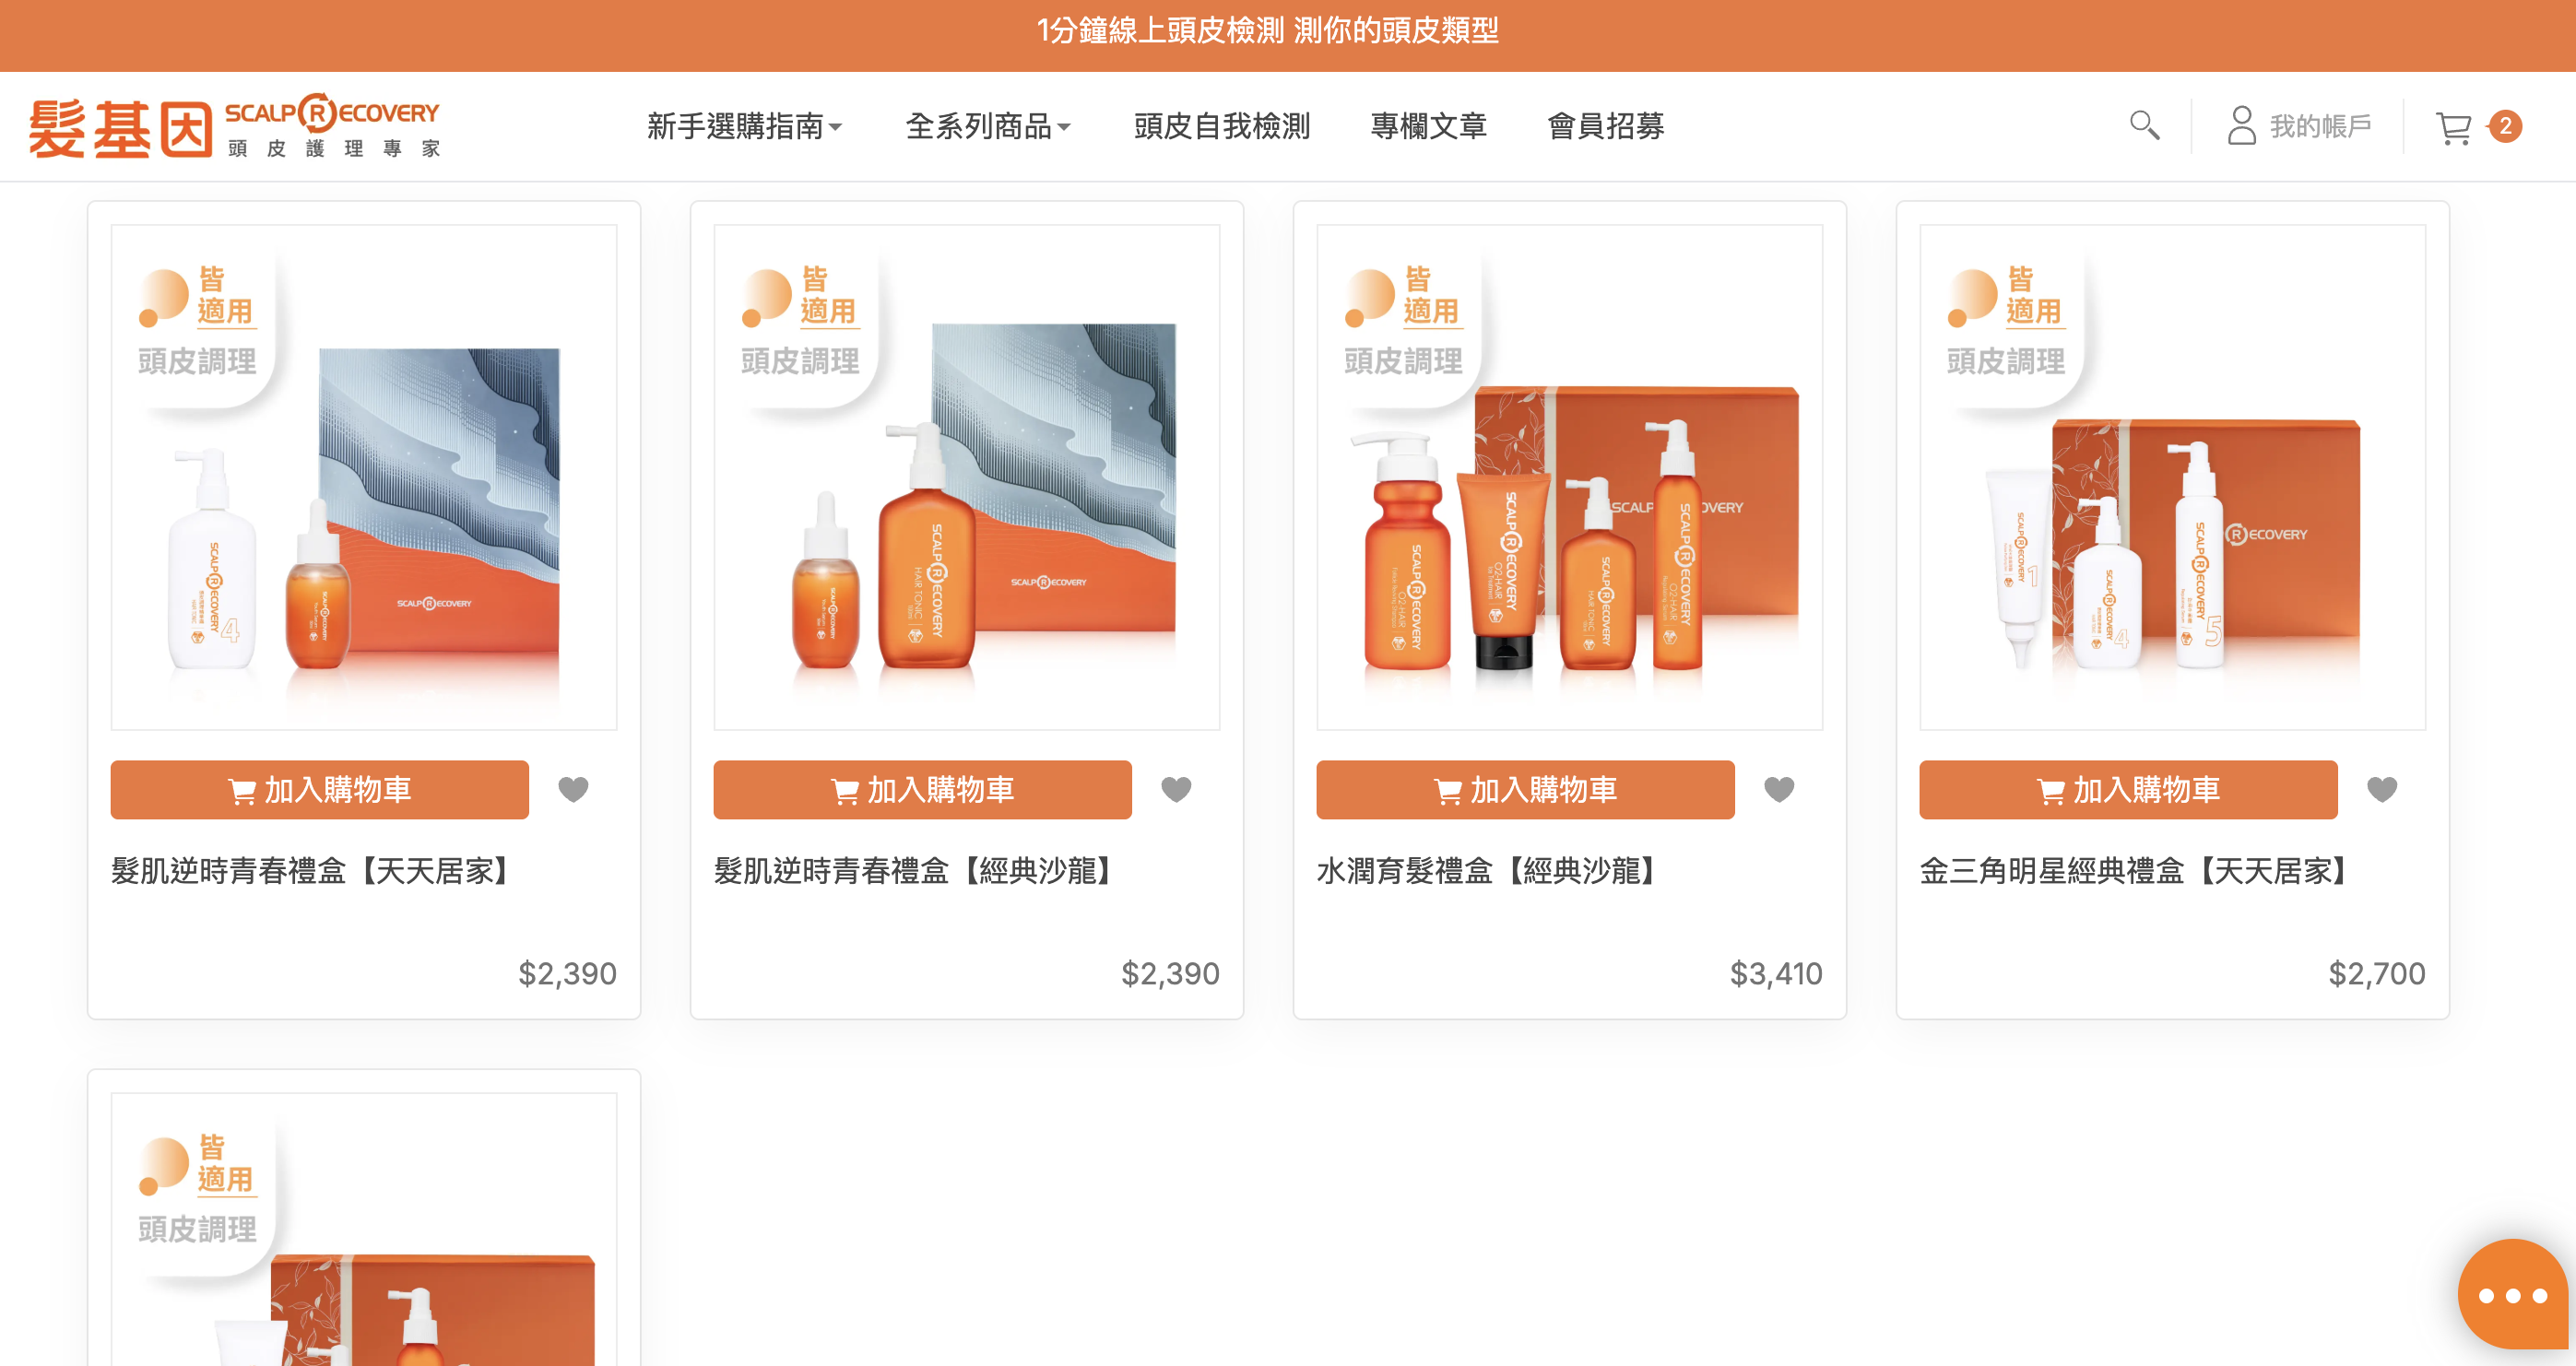Click the 1分鐘線上頭皮檢測 top banner

click(1267, 31)
